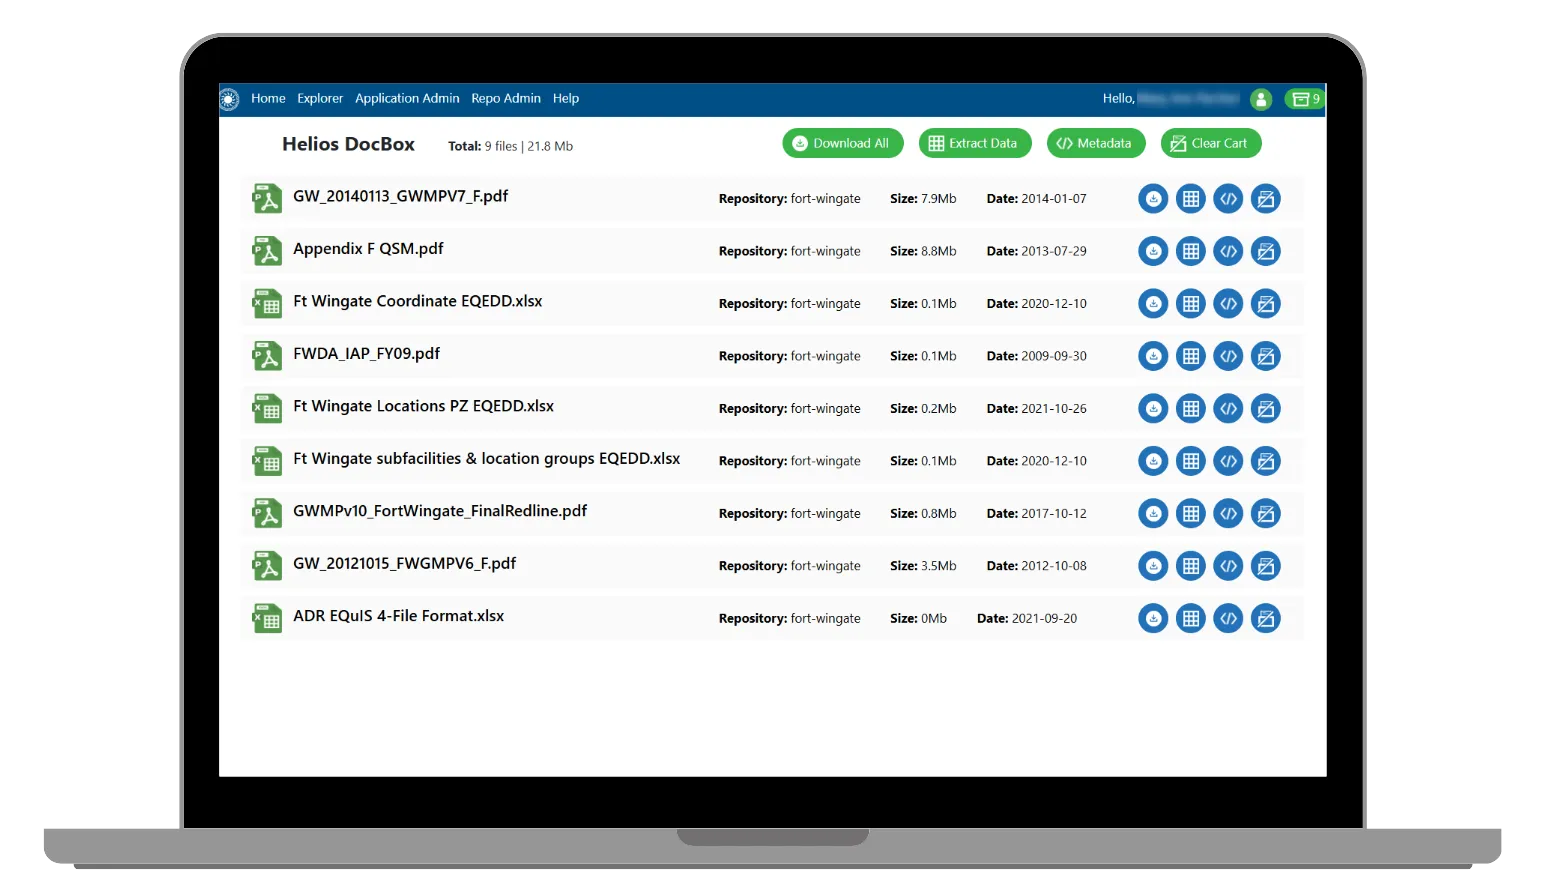Extract data from ADR EQuIS 4-File Format.xlsx
The image size is (1545, 894).
coord(1191,619)
